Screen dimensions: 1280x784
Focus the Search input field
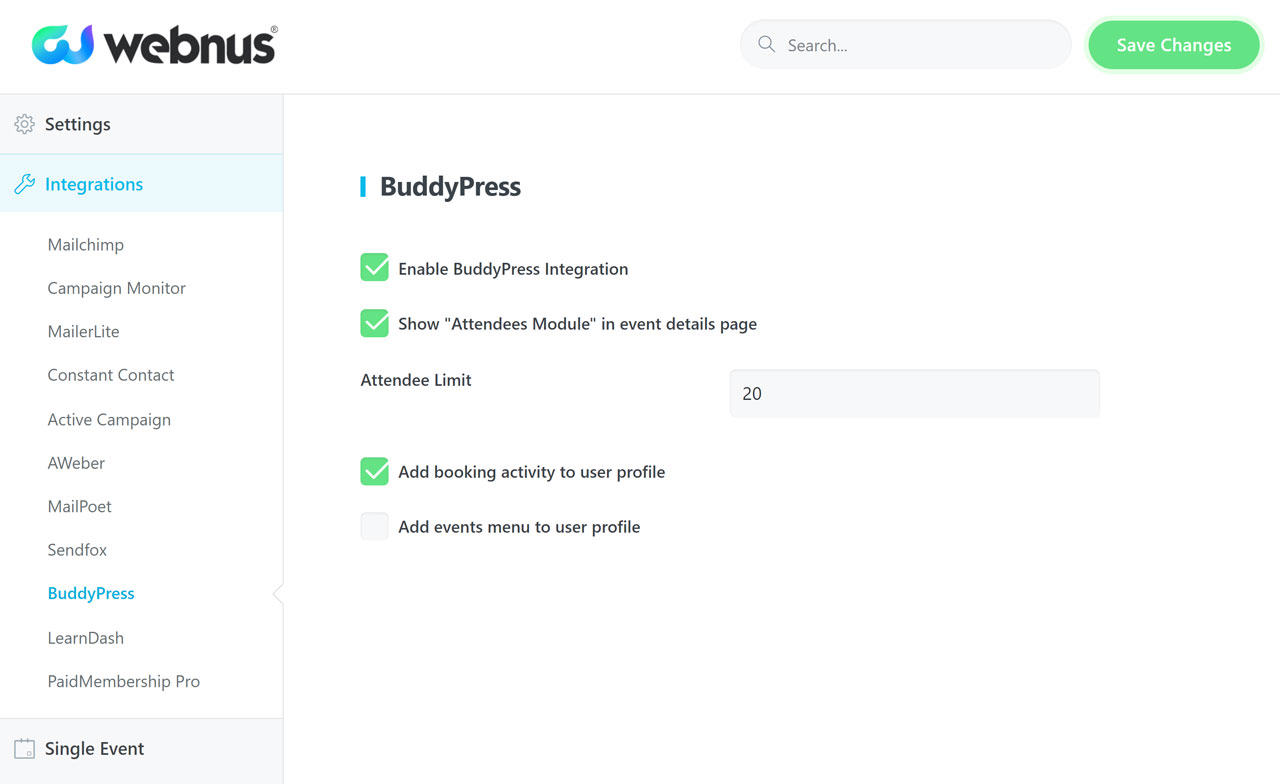click(906, 45)
